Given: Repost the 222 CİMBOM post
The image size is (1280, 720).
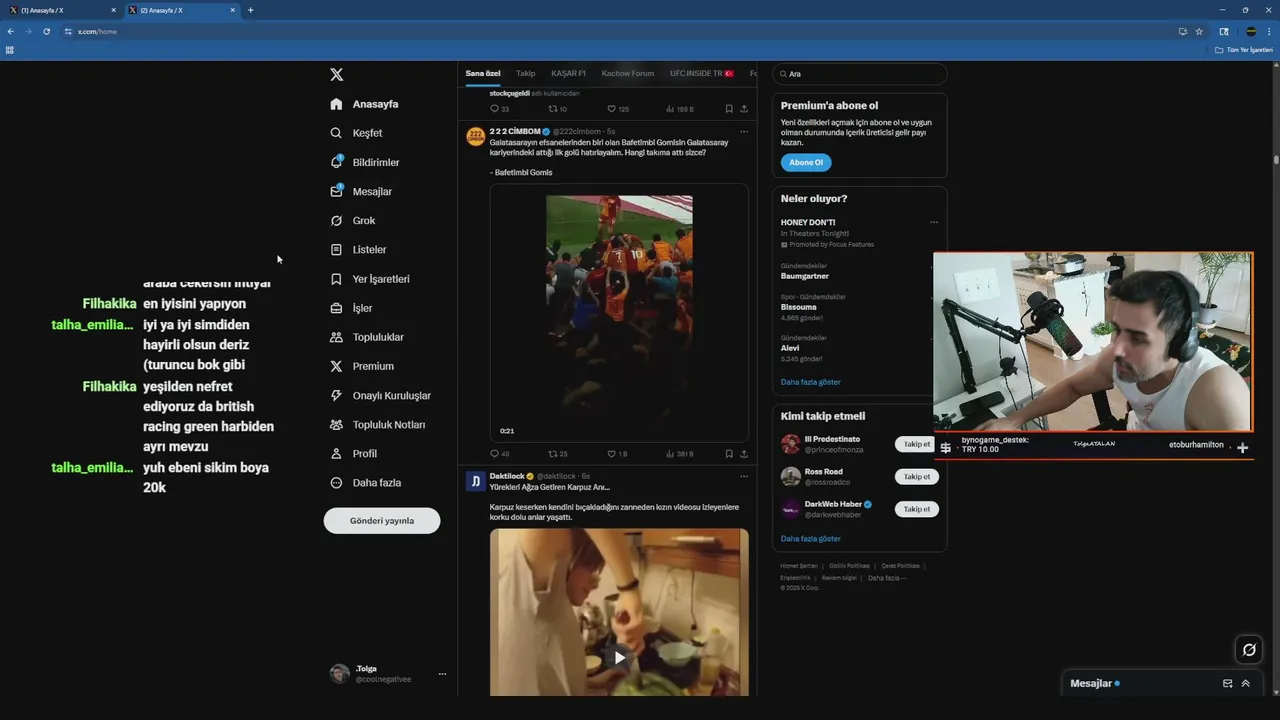Looking at the screenshot, I should (553, 454).
